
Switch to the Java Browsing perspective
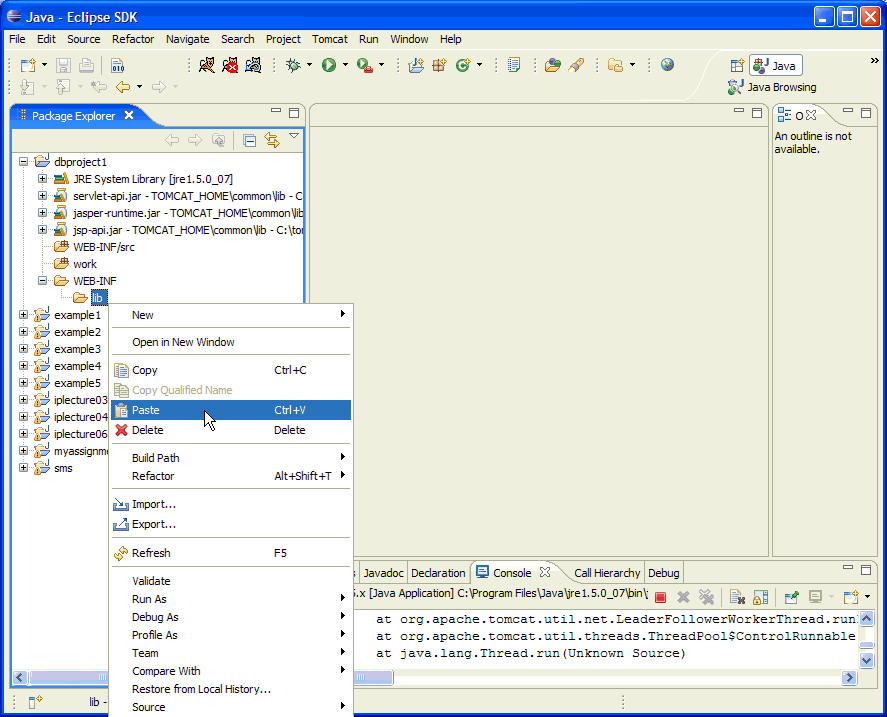(772, 87)
